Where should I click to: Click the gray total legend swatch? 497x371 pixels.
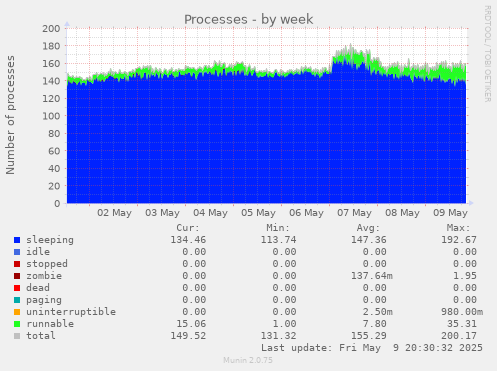[x=17, y=336]
